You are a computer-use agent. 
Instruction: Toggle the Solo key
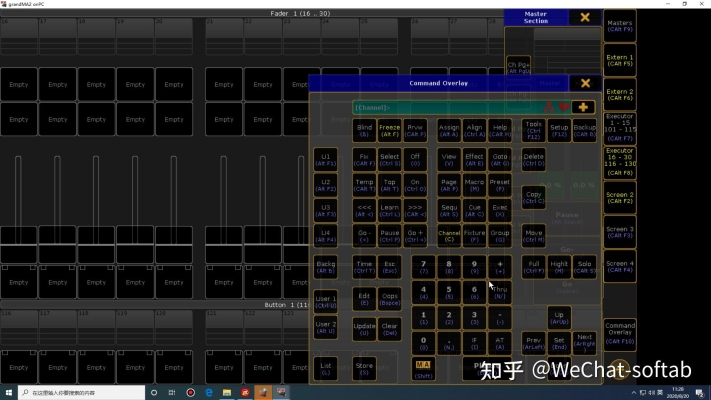[585, 267]
